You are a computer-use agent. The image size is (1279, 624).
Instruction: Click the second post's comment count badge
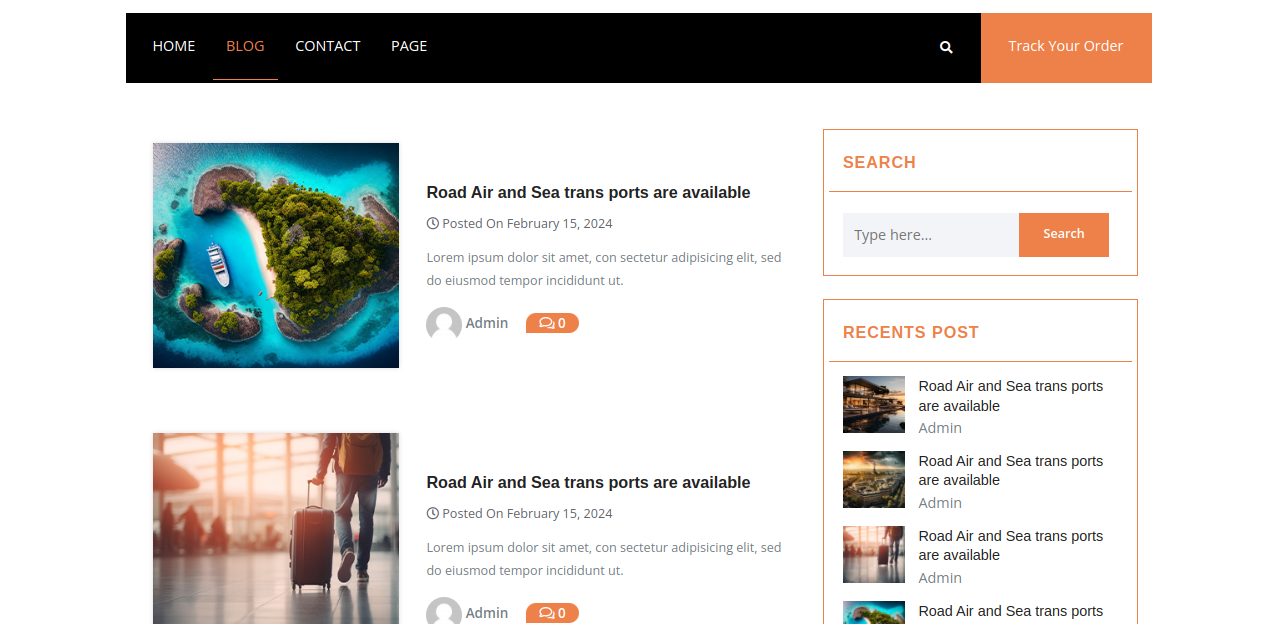pos(552,613)
